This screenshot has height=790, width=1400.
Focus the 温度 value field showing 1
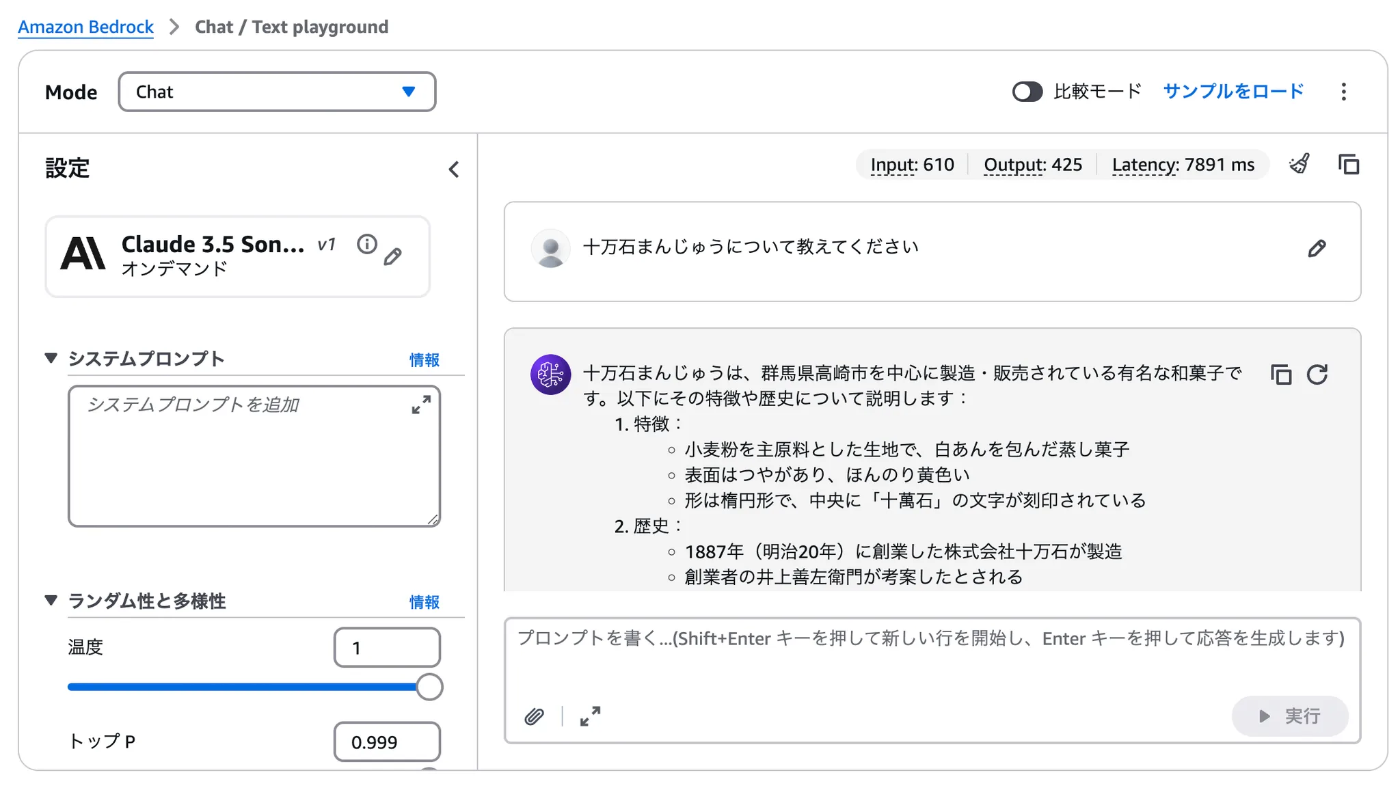point(387,648)
